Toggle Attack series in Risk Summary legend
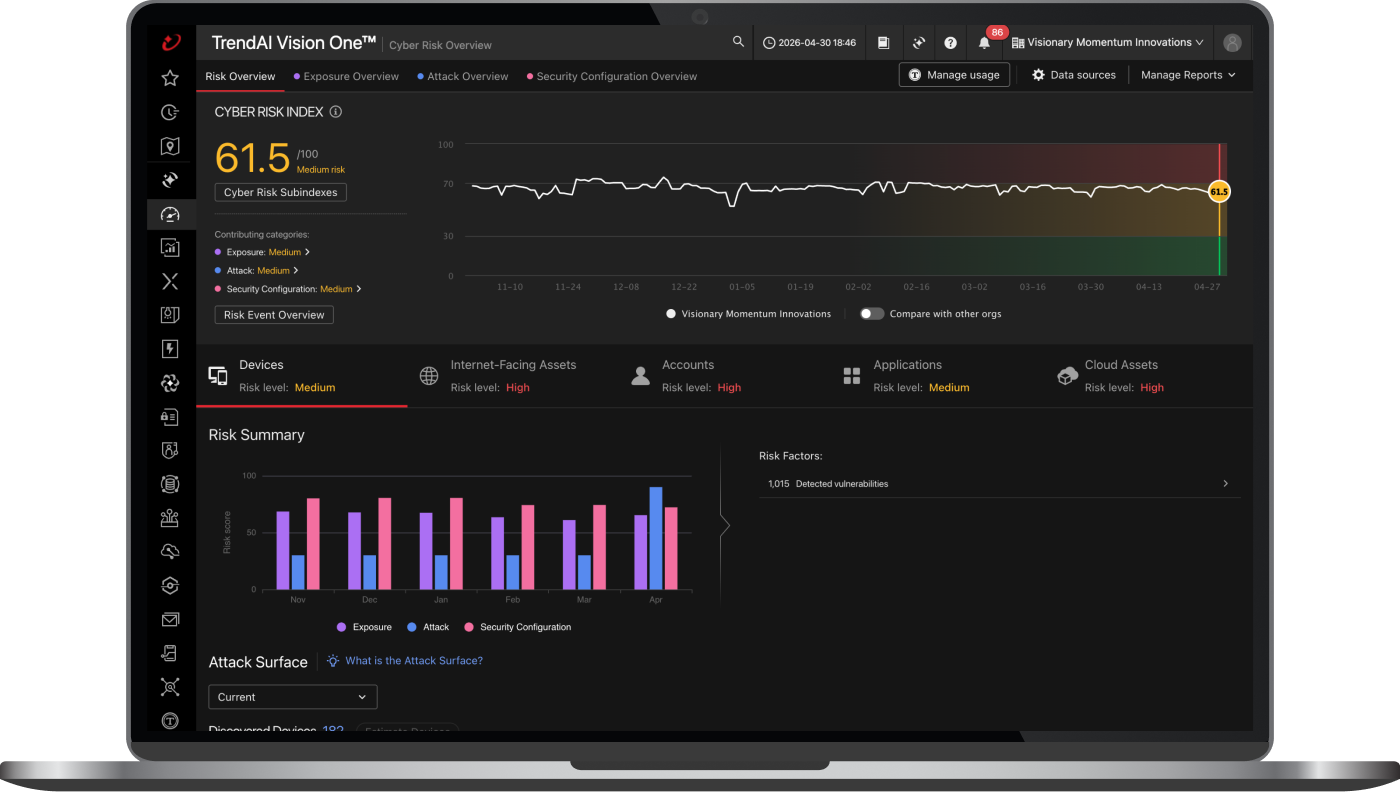Image resolution: width=1400 pixels, height=792 pixels. 429,627
